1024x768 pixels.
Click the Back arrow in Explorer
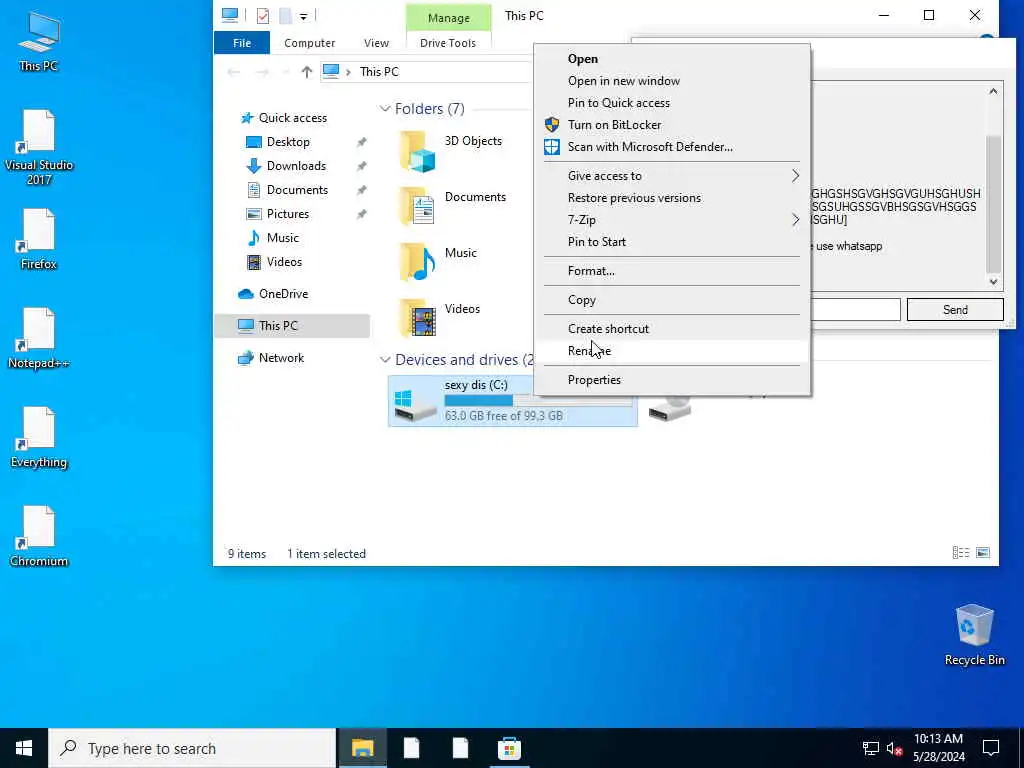[233, 72]
